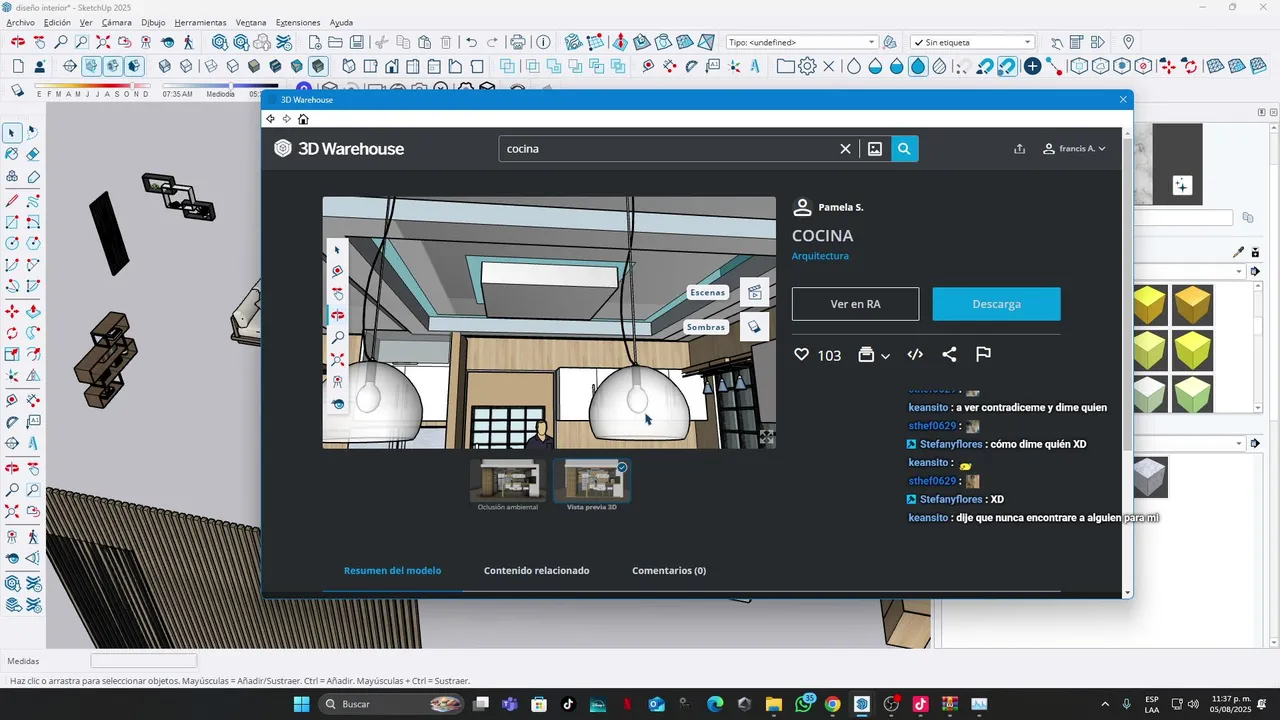Pick the bright yellow material swatch
This screenshot has width=1280, height=720.
point(1193,349)
